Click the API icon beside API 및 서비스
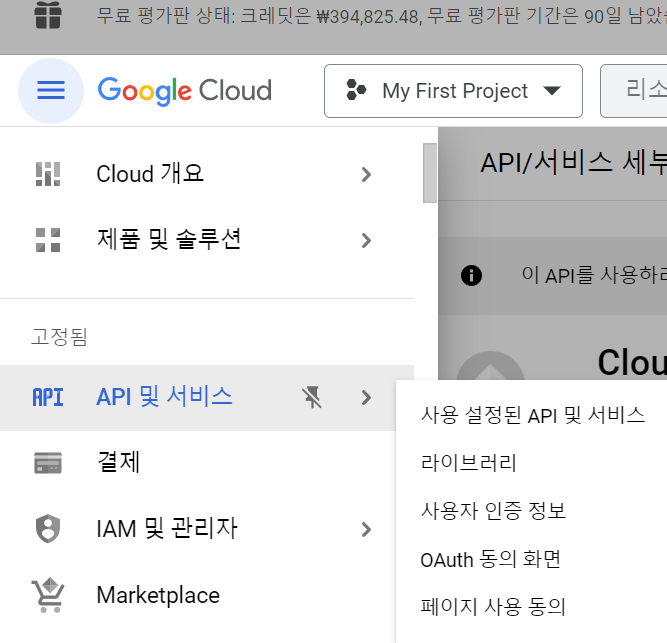This screenshot has width=667, height=643. [x=48, y=397]
